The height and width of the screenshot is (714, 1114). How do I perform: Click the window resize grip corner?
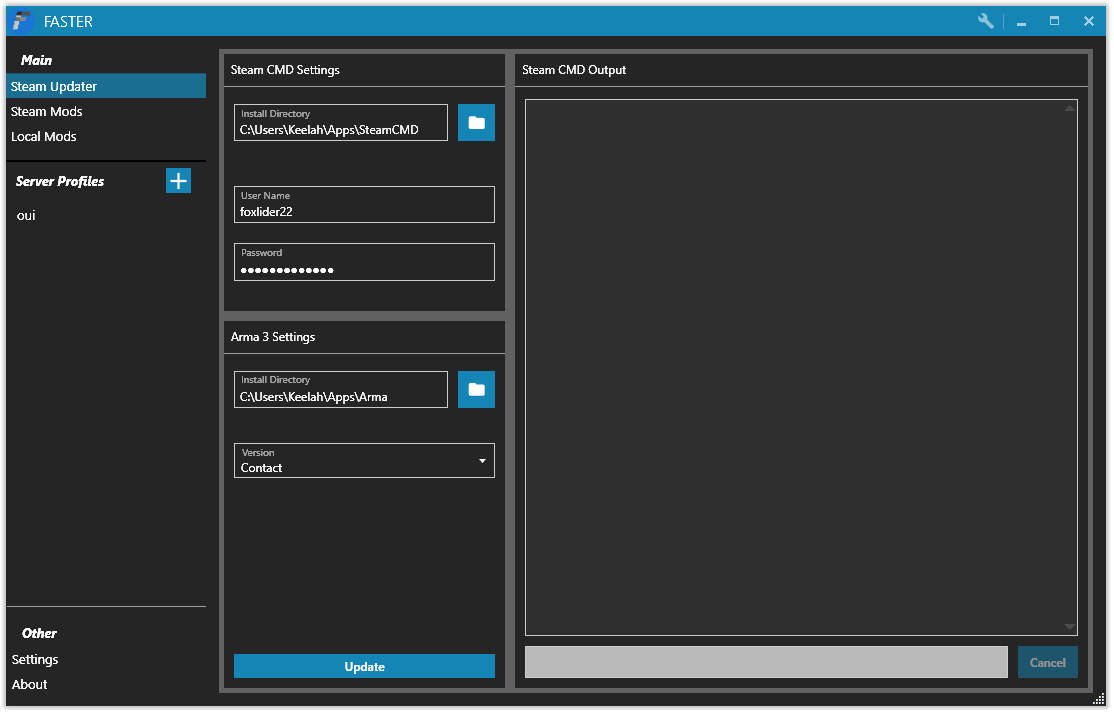coord(1098,700)
